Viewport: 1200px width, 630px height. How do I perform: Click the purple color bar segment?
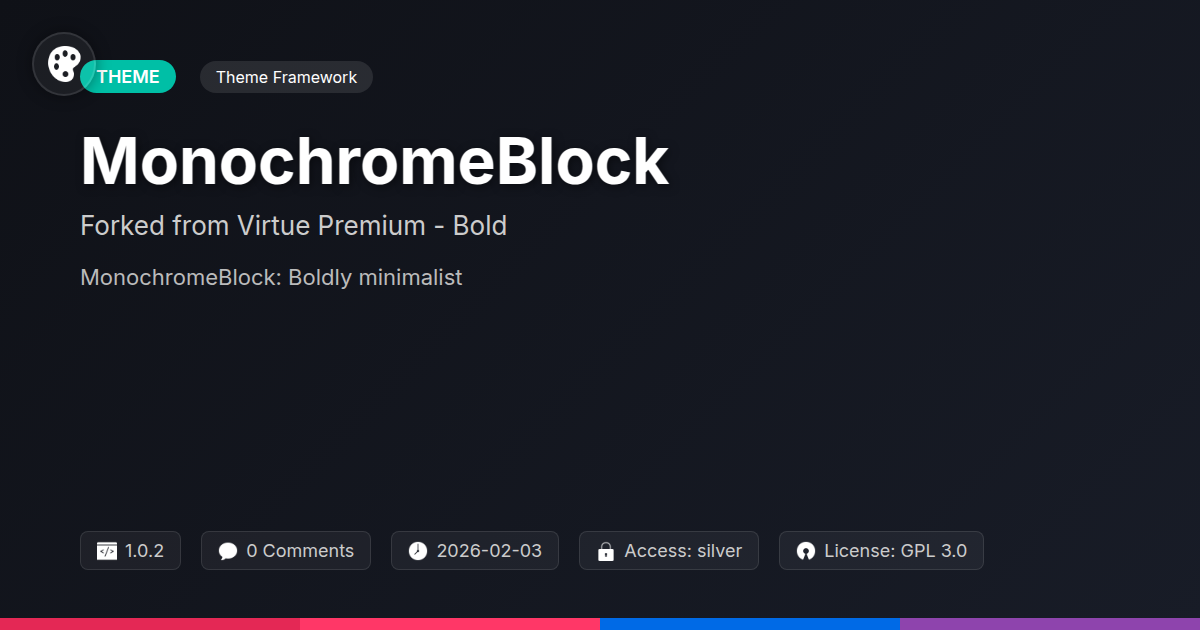click(1050, 623)
